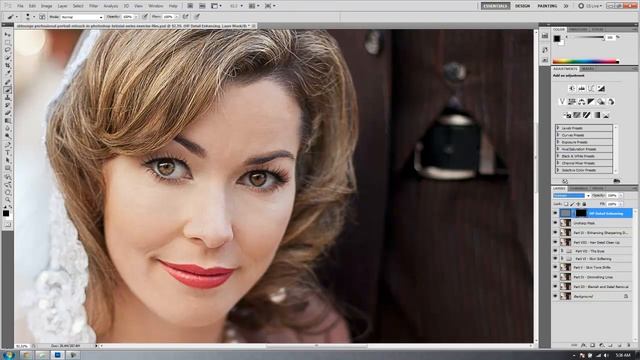Image resolution: width=640 pixels, height=360 pixels.
Task: Select the Zoom tool in the toolbox
Action: (x=7, y=200)
